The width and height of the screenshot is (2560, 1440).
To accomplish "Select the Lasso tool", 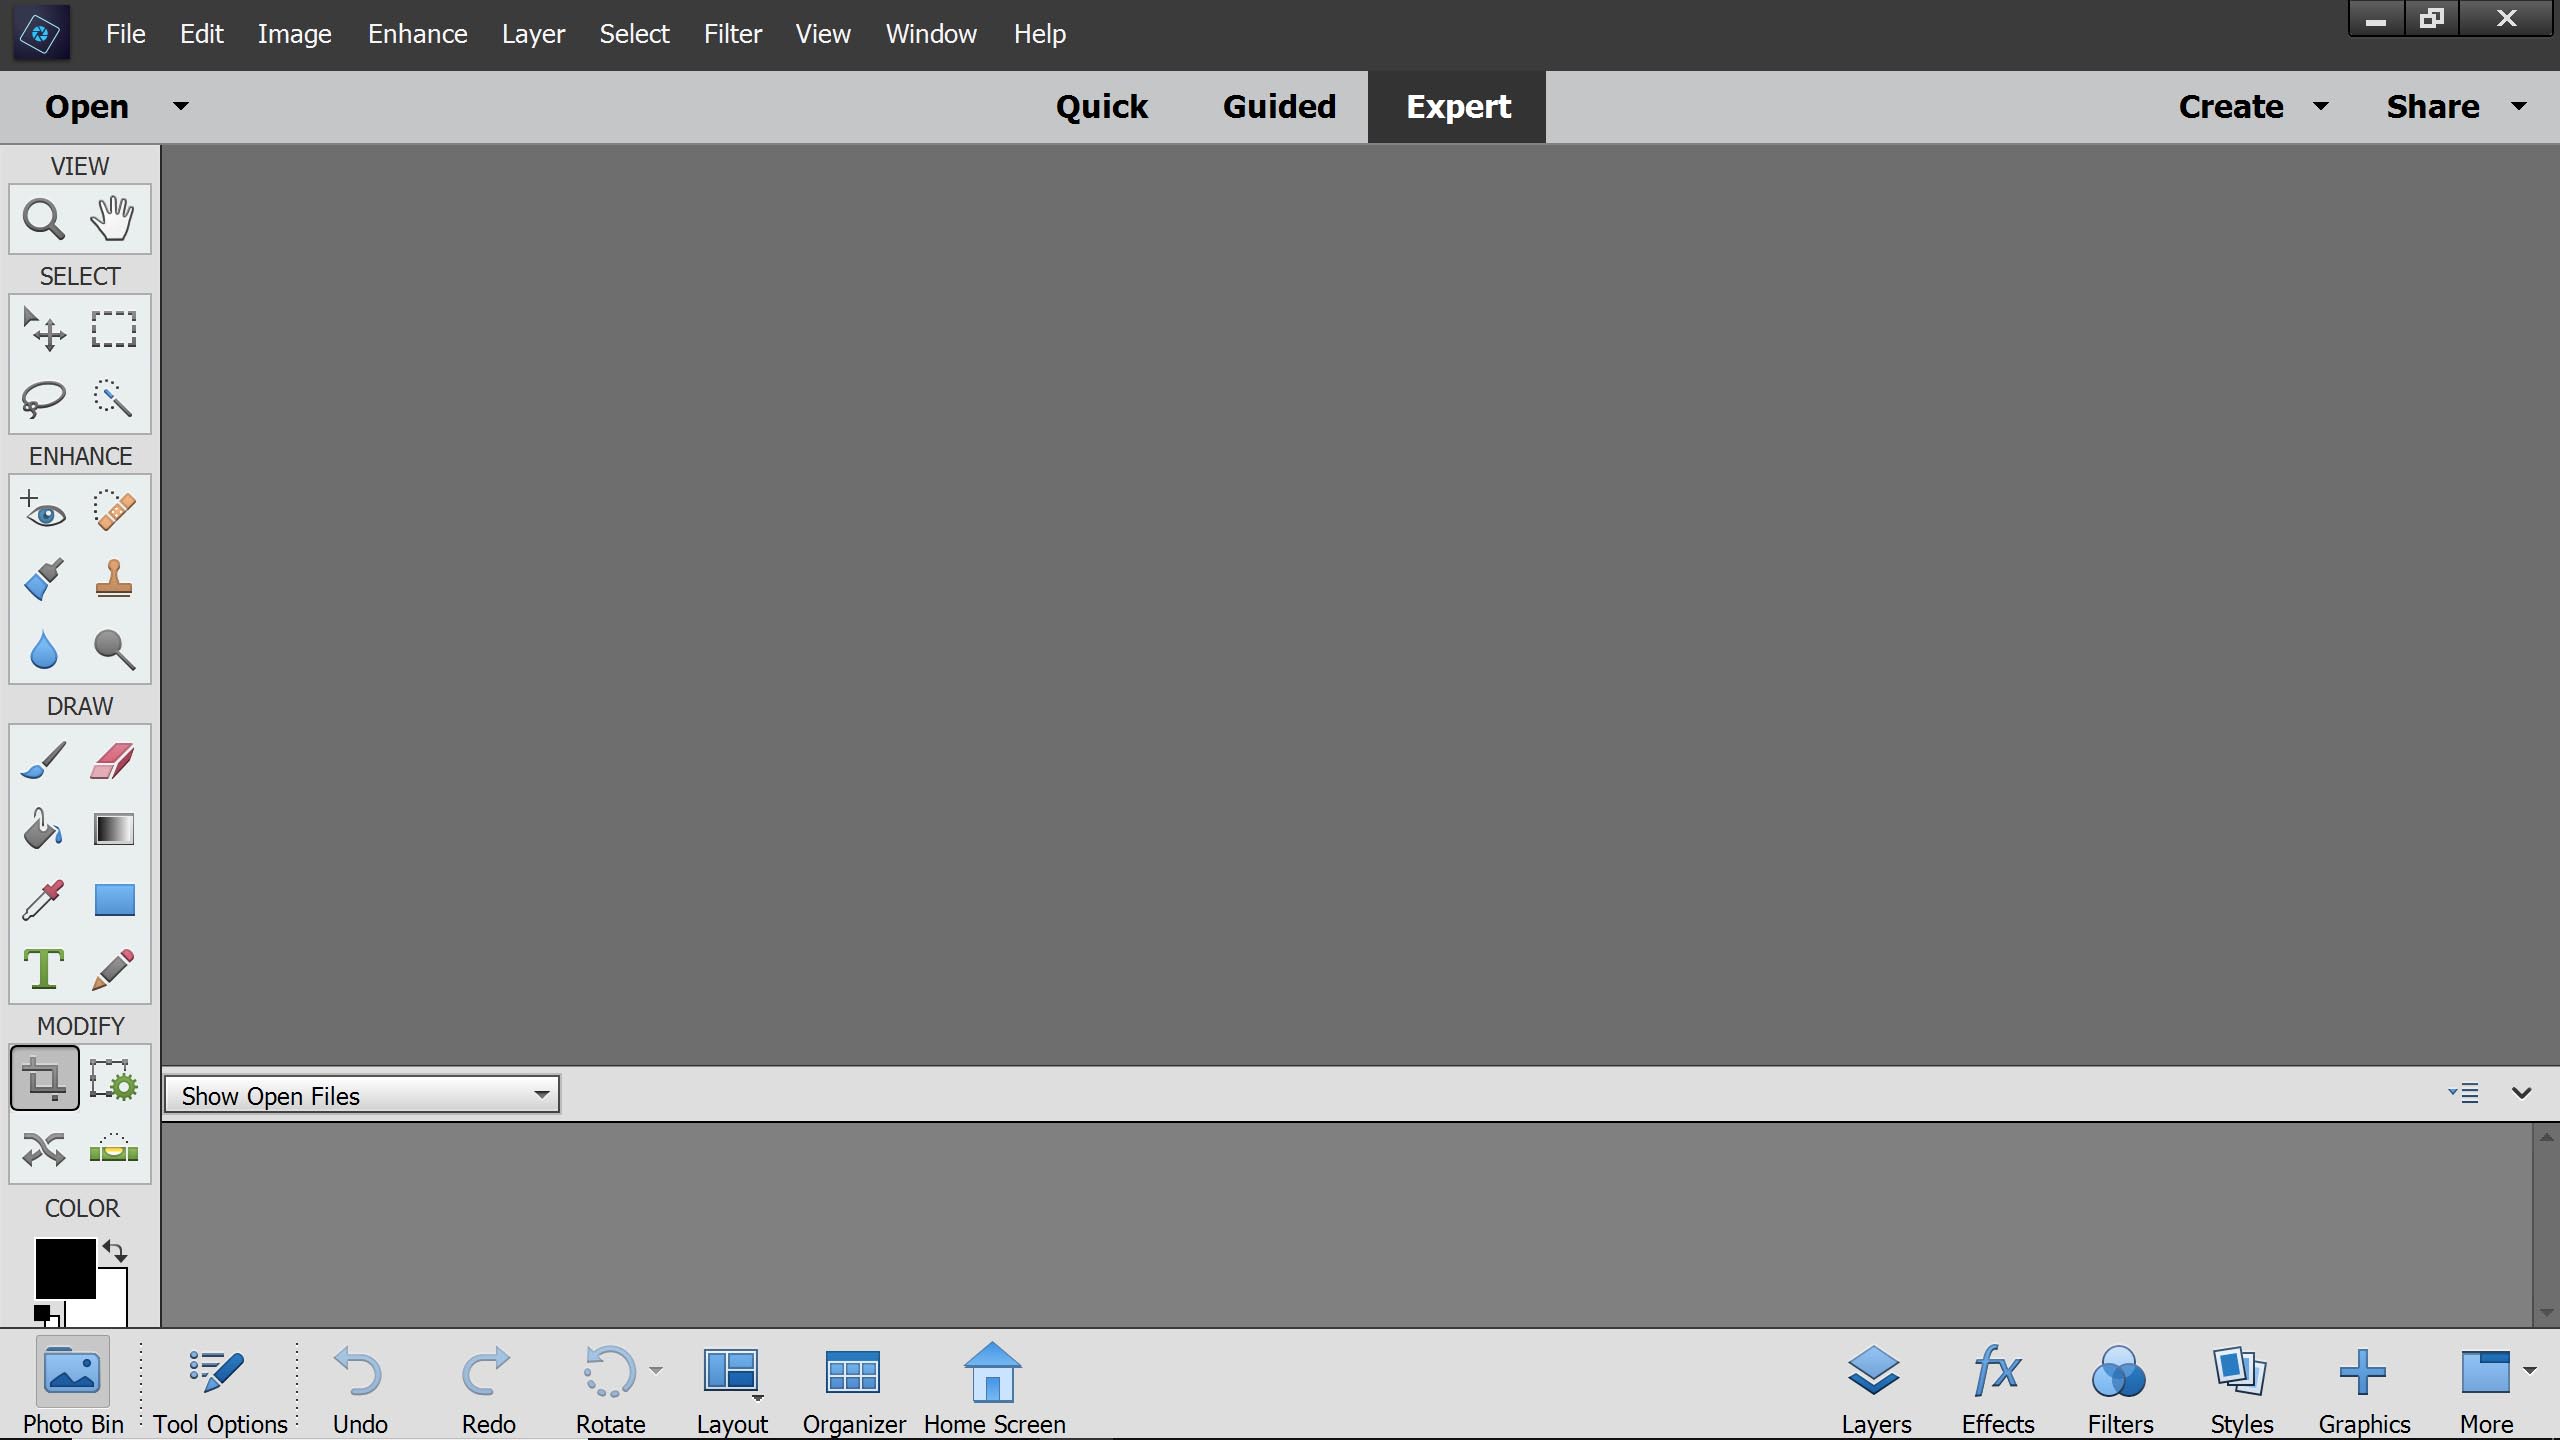I will [43, 399].
